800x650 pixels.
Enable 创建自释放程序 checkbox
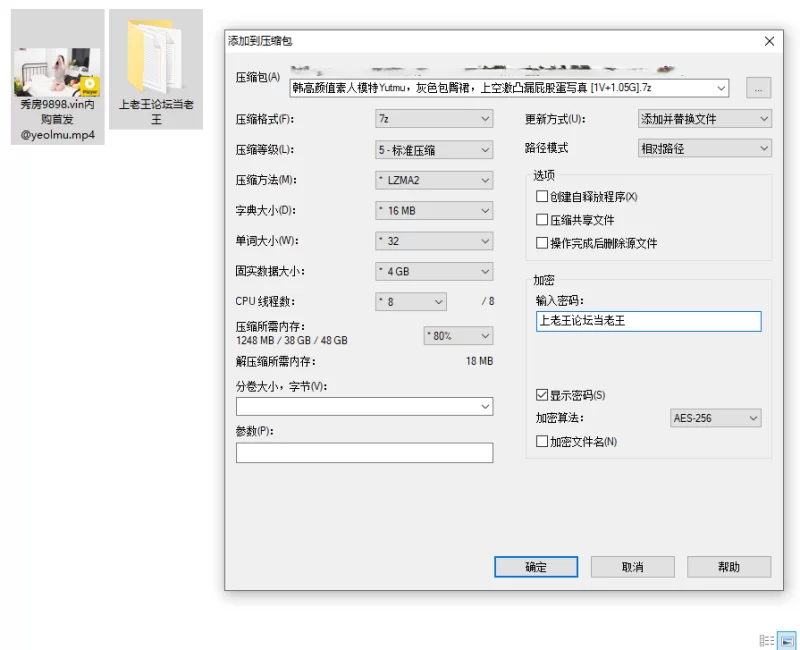click(542, 196)
